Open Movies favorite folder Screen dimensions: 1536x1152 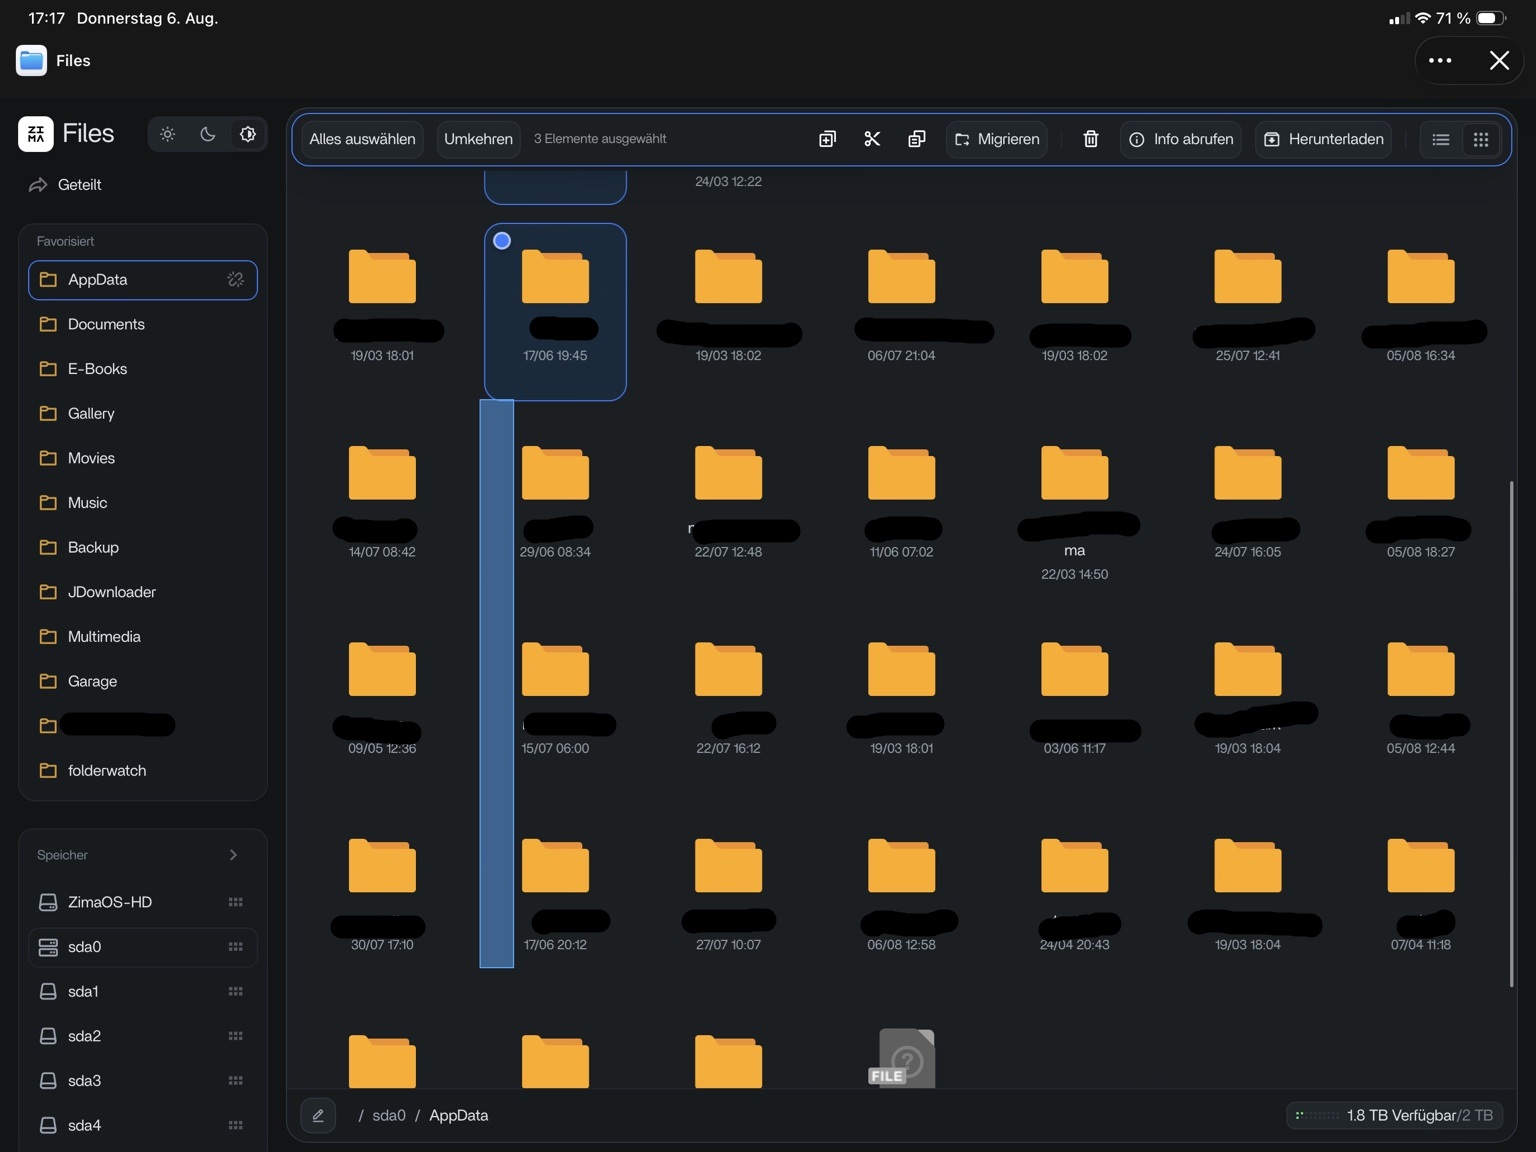pos(143,458)
